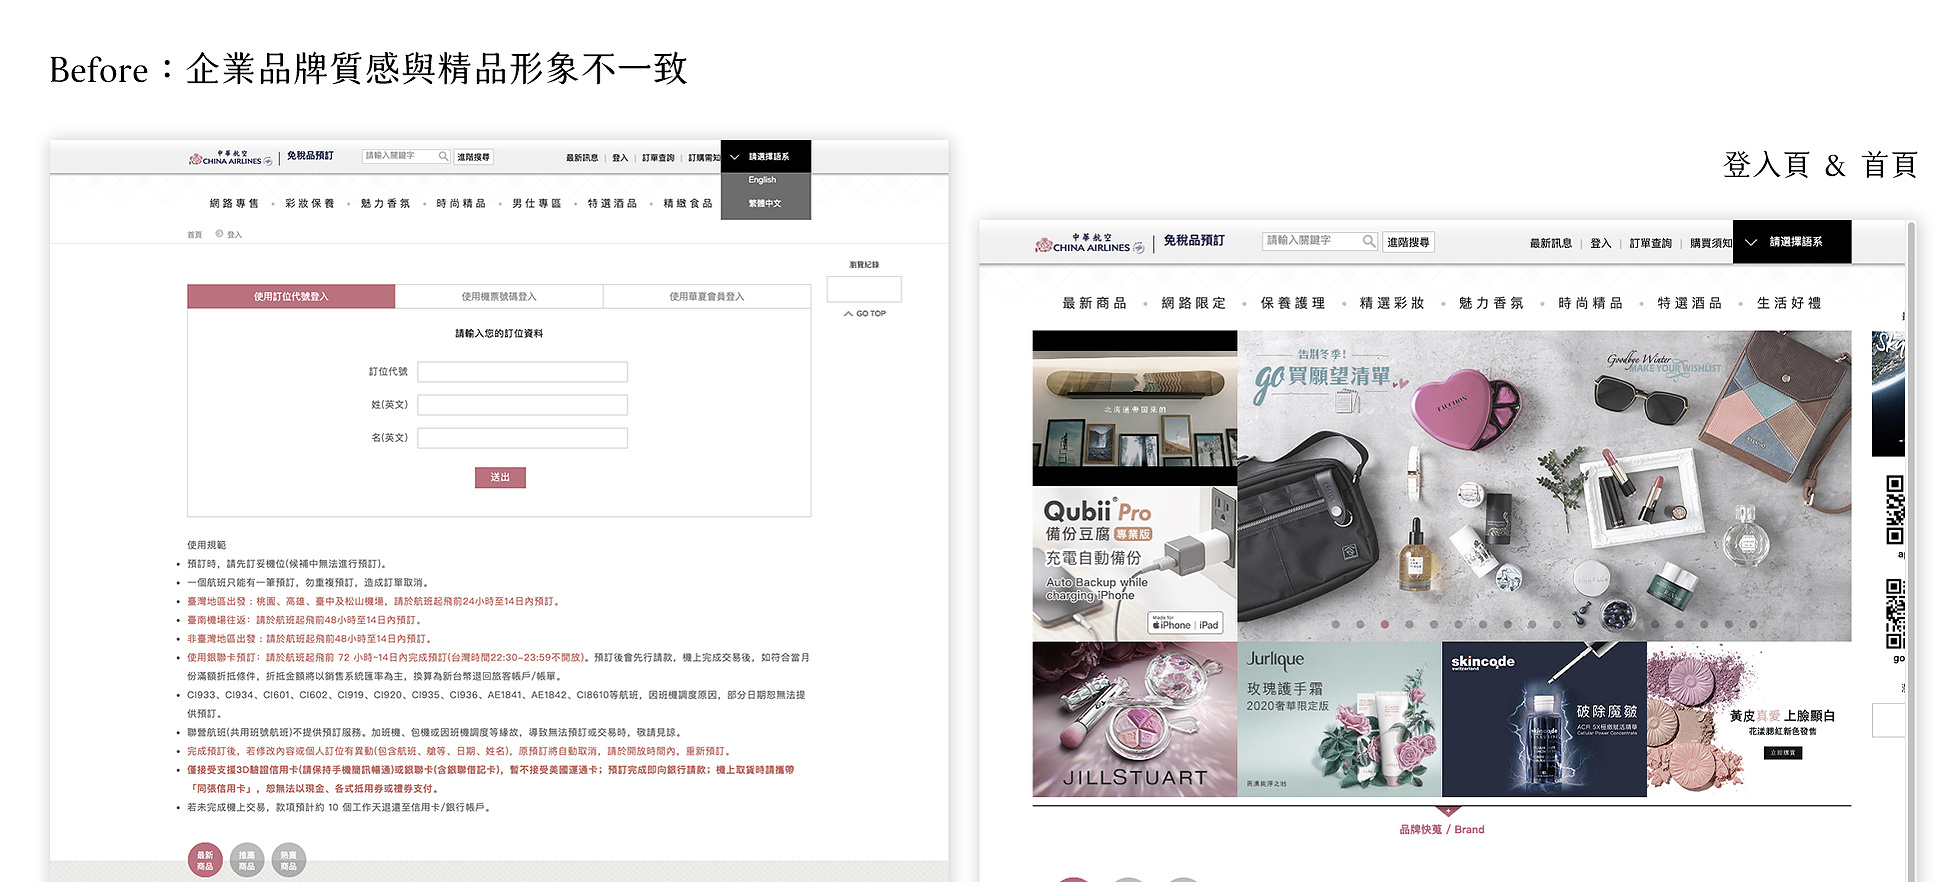Open the Qubii Pro banner thumbnail

1135,564
